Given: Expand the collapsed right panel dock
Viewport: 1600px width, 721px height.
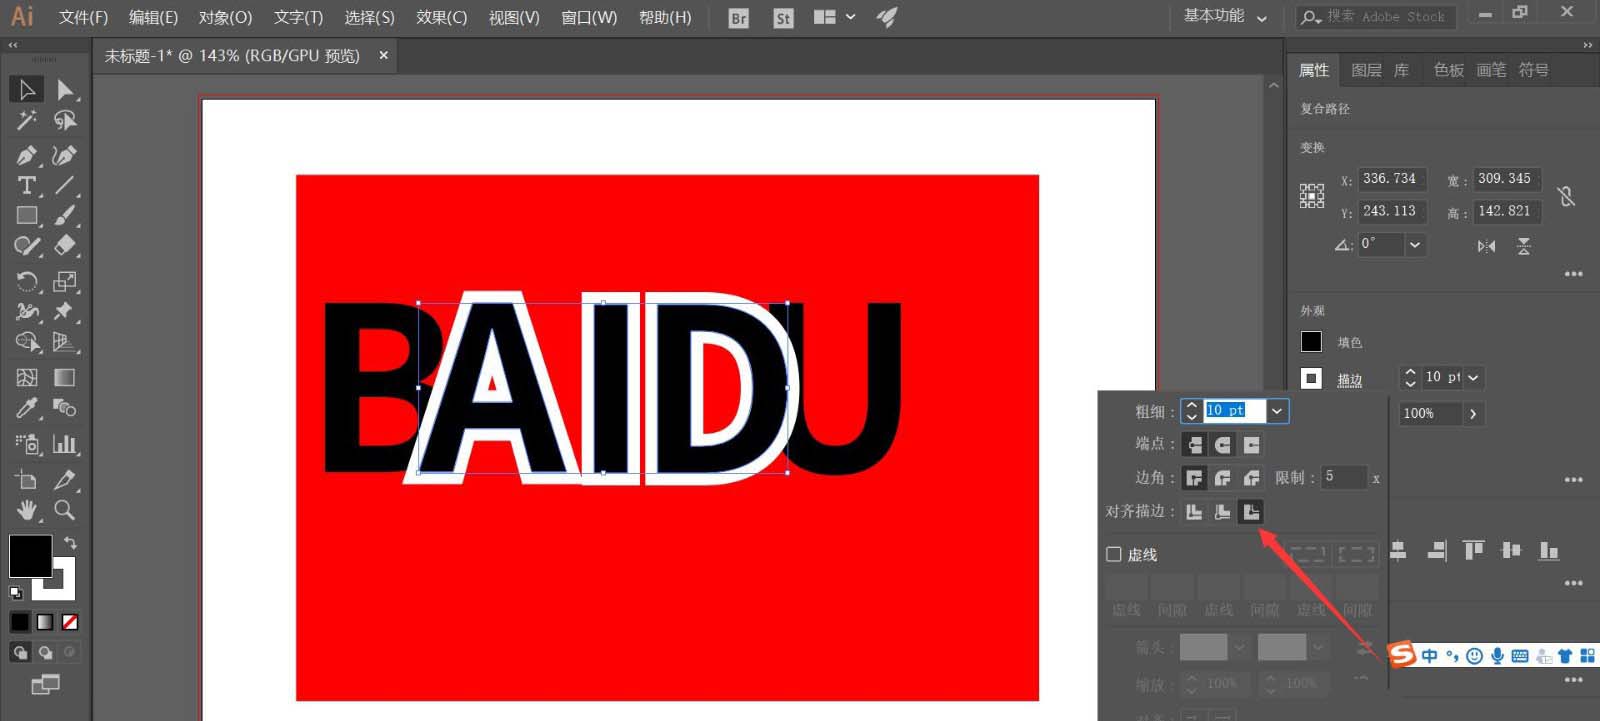Looking at the screenshot, I should click(1587, 45).
